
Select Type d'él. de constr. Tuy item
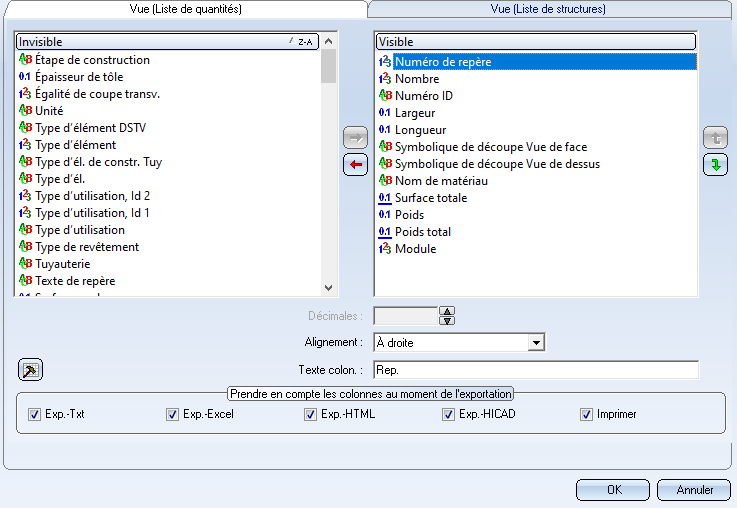[99, 162]
